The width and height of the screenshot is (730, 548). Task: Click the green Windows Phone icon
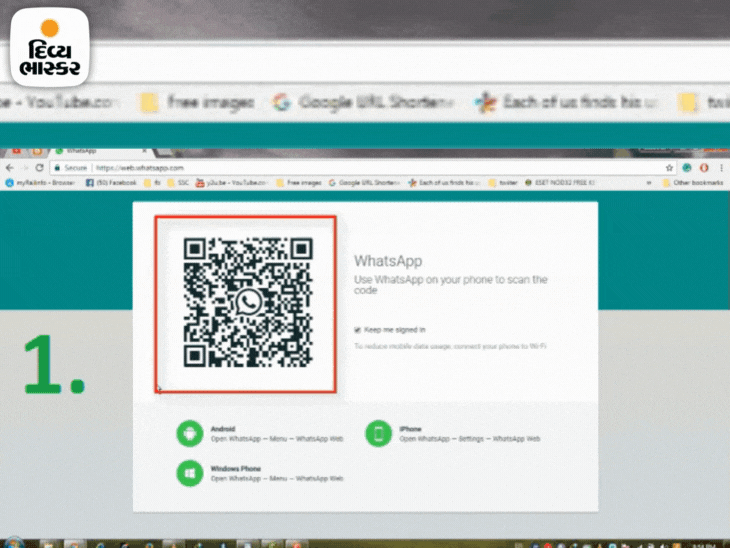point(190,473)
